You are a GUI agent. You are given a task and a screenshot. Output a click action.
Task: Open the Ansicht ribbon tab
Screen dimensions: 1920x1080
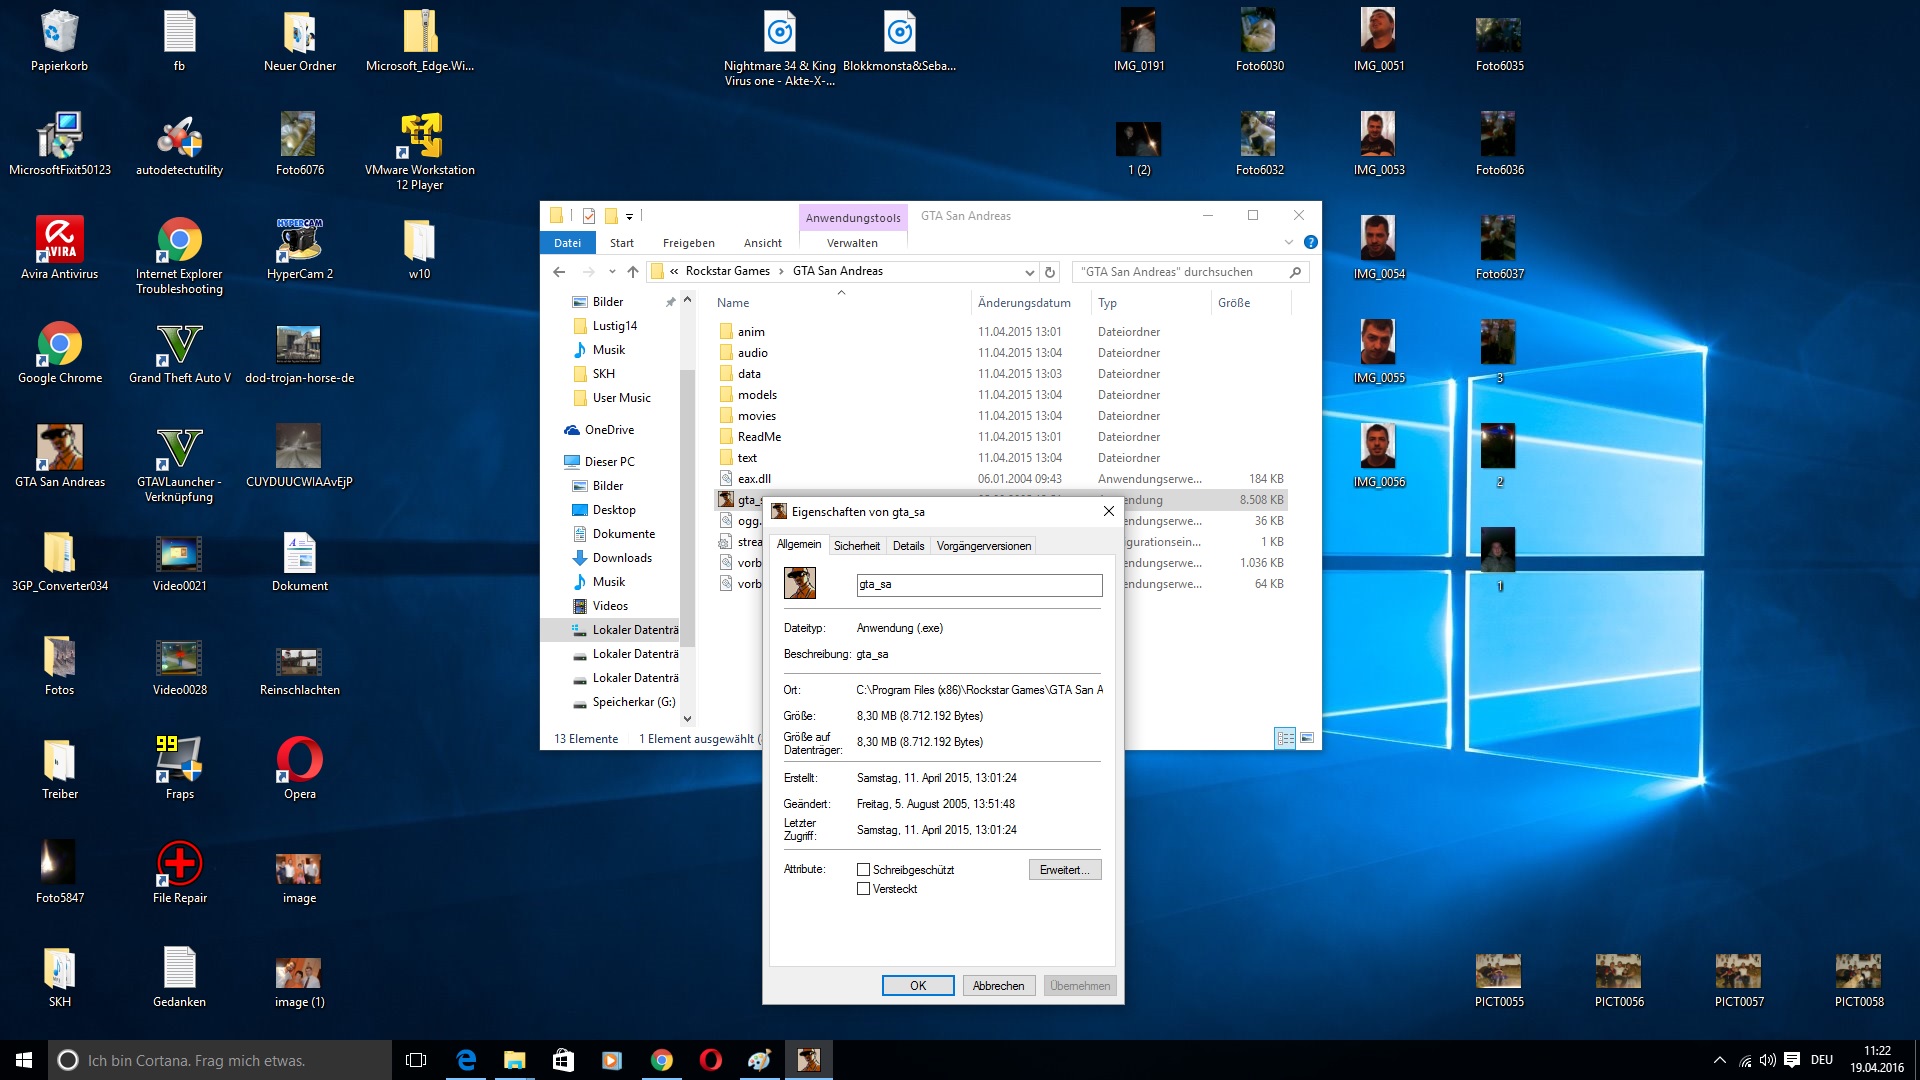point(762,243)
